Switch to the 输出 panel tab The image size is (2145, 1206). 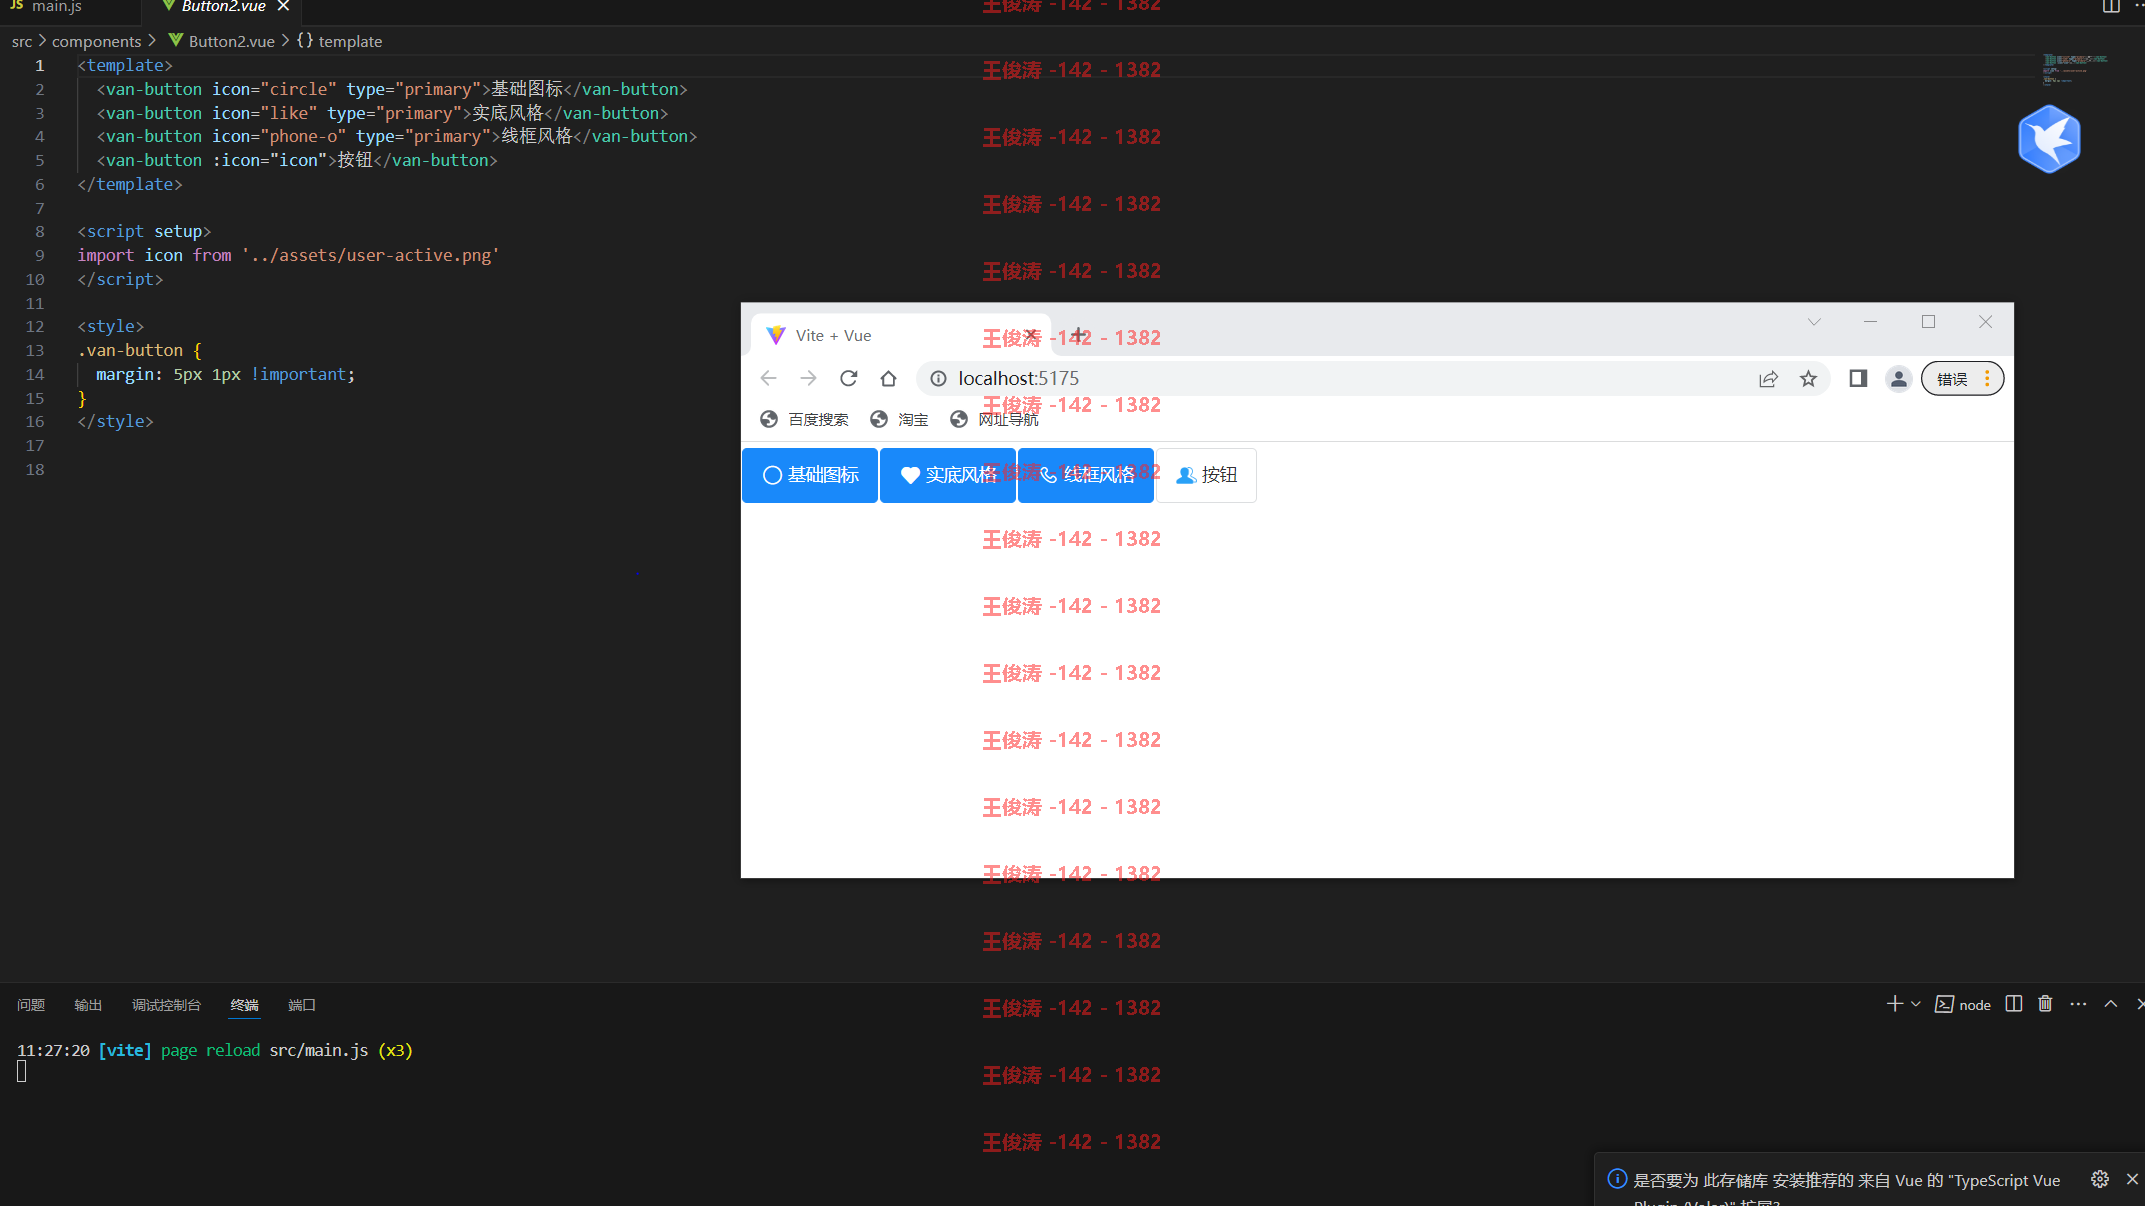pyautogui.click(x=88, y=1005)
